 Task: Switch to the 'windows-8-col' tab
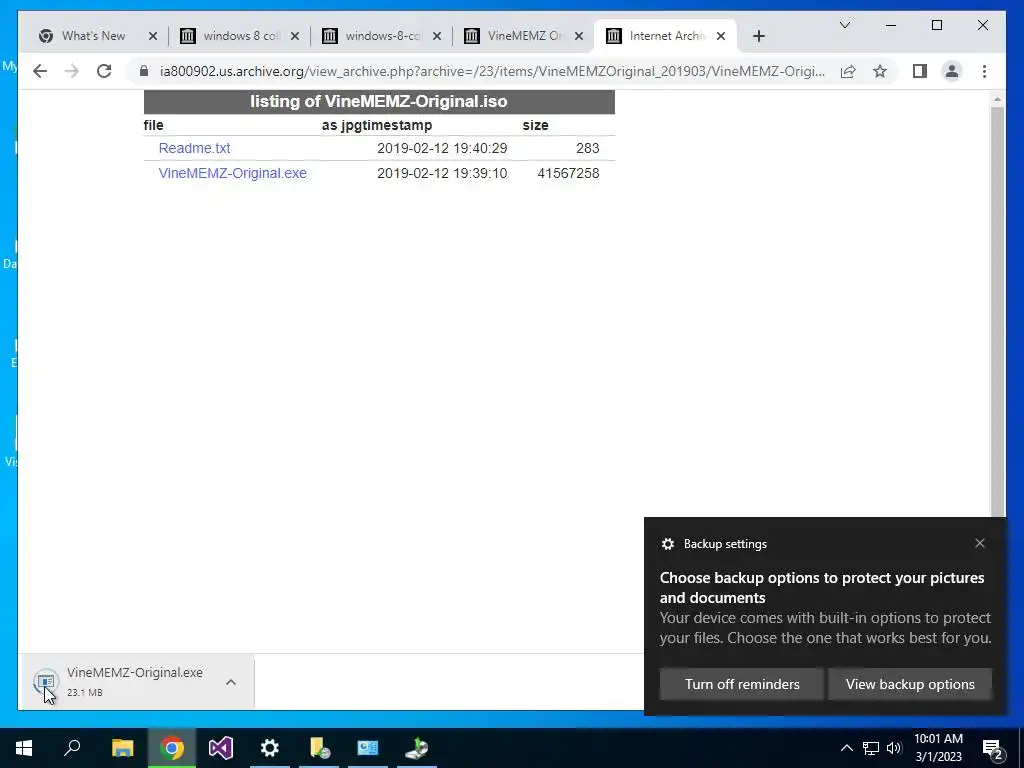tap(383, 37)
